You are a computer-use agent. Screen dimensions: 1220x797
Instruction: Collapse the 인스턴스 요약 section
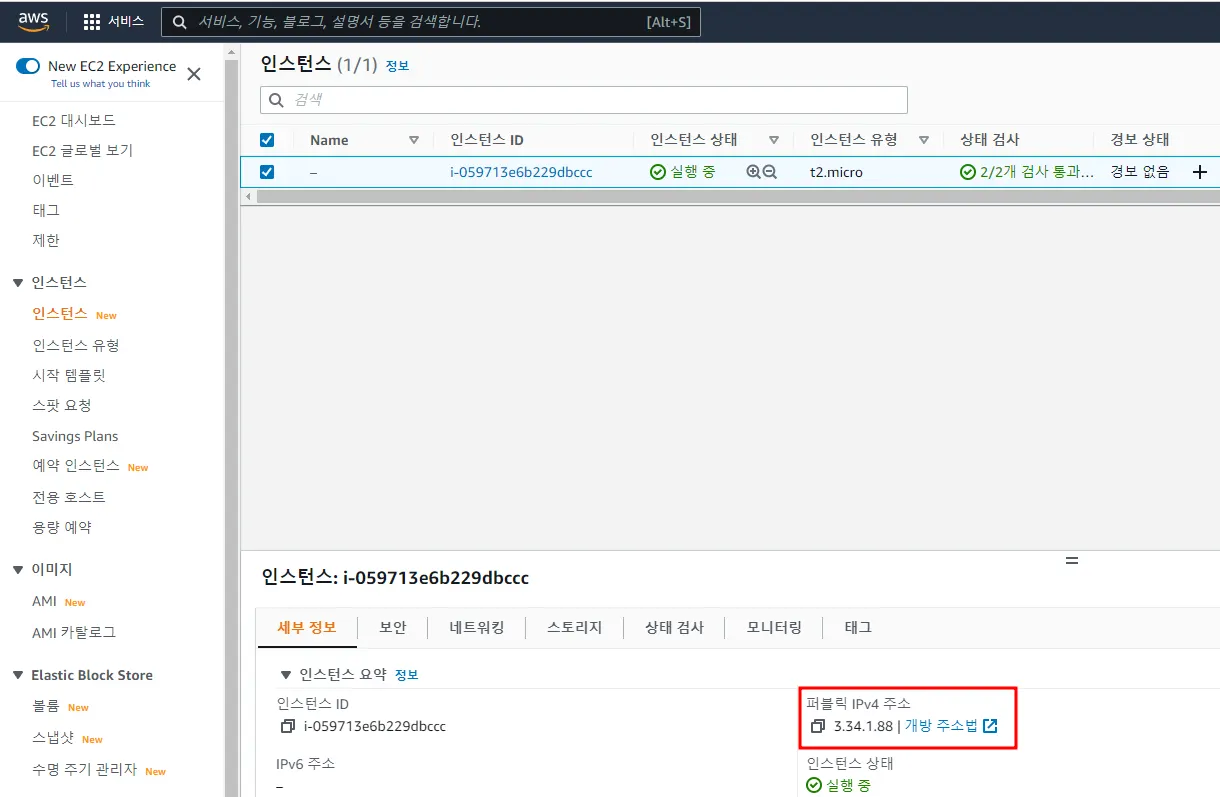(287, 675)
